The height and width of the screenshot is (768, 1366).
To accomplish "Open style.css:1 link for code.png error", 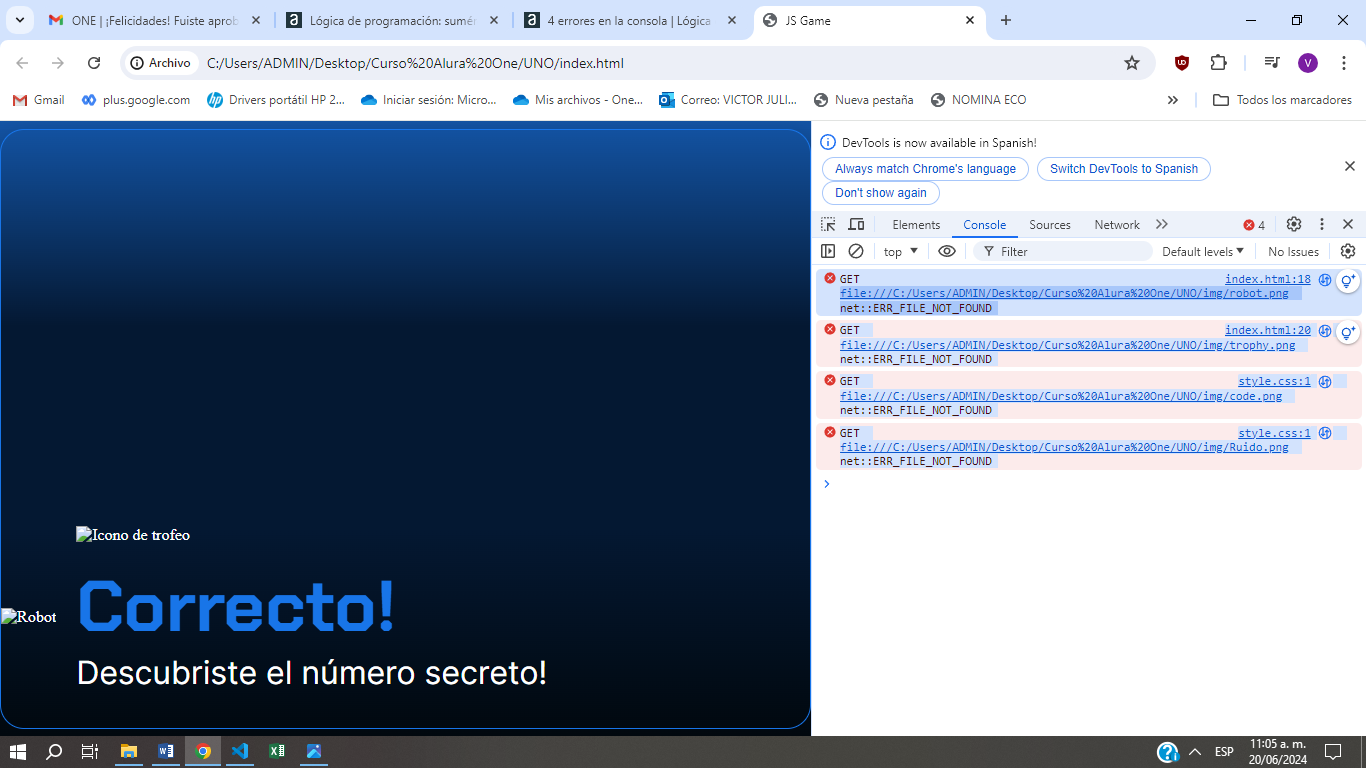I will coord(1274,381).
